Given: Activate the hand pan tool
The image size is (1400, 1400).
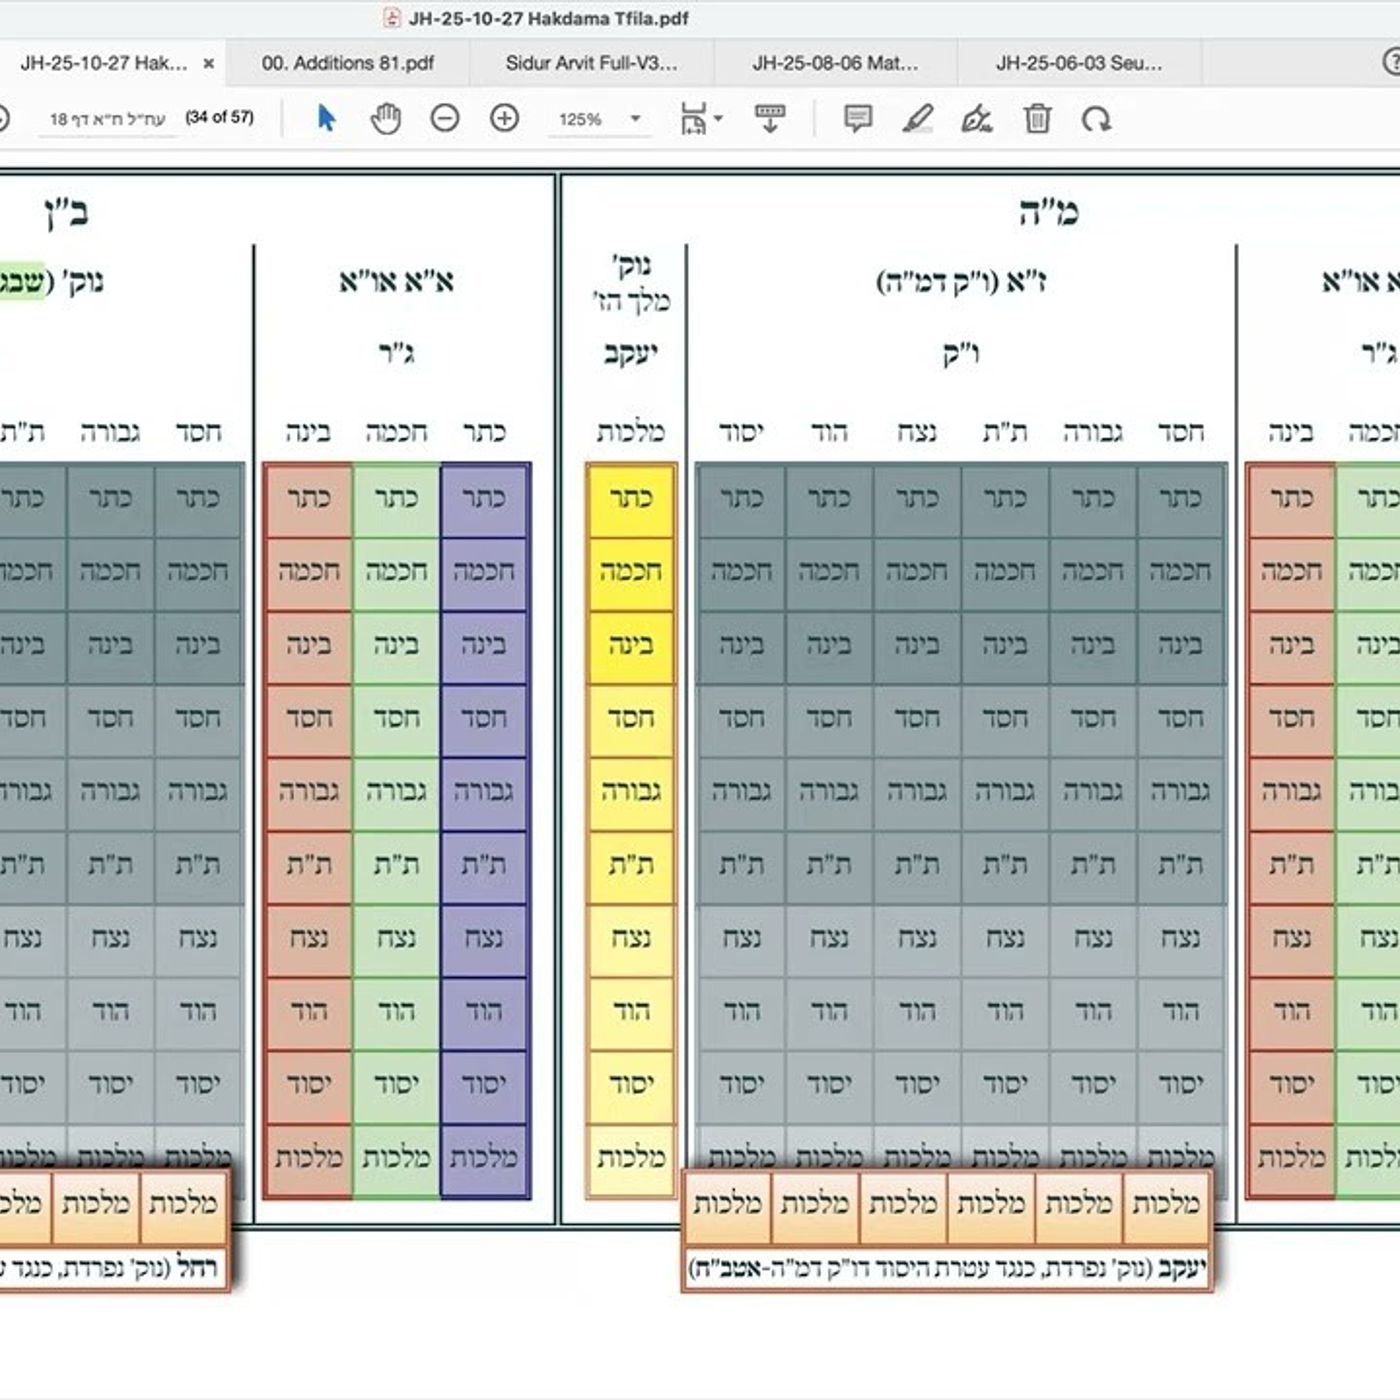Looking at the screenshot, I should coord(385,119).
